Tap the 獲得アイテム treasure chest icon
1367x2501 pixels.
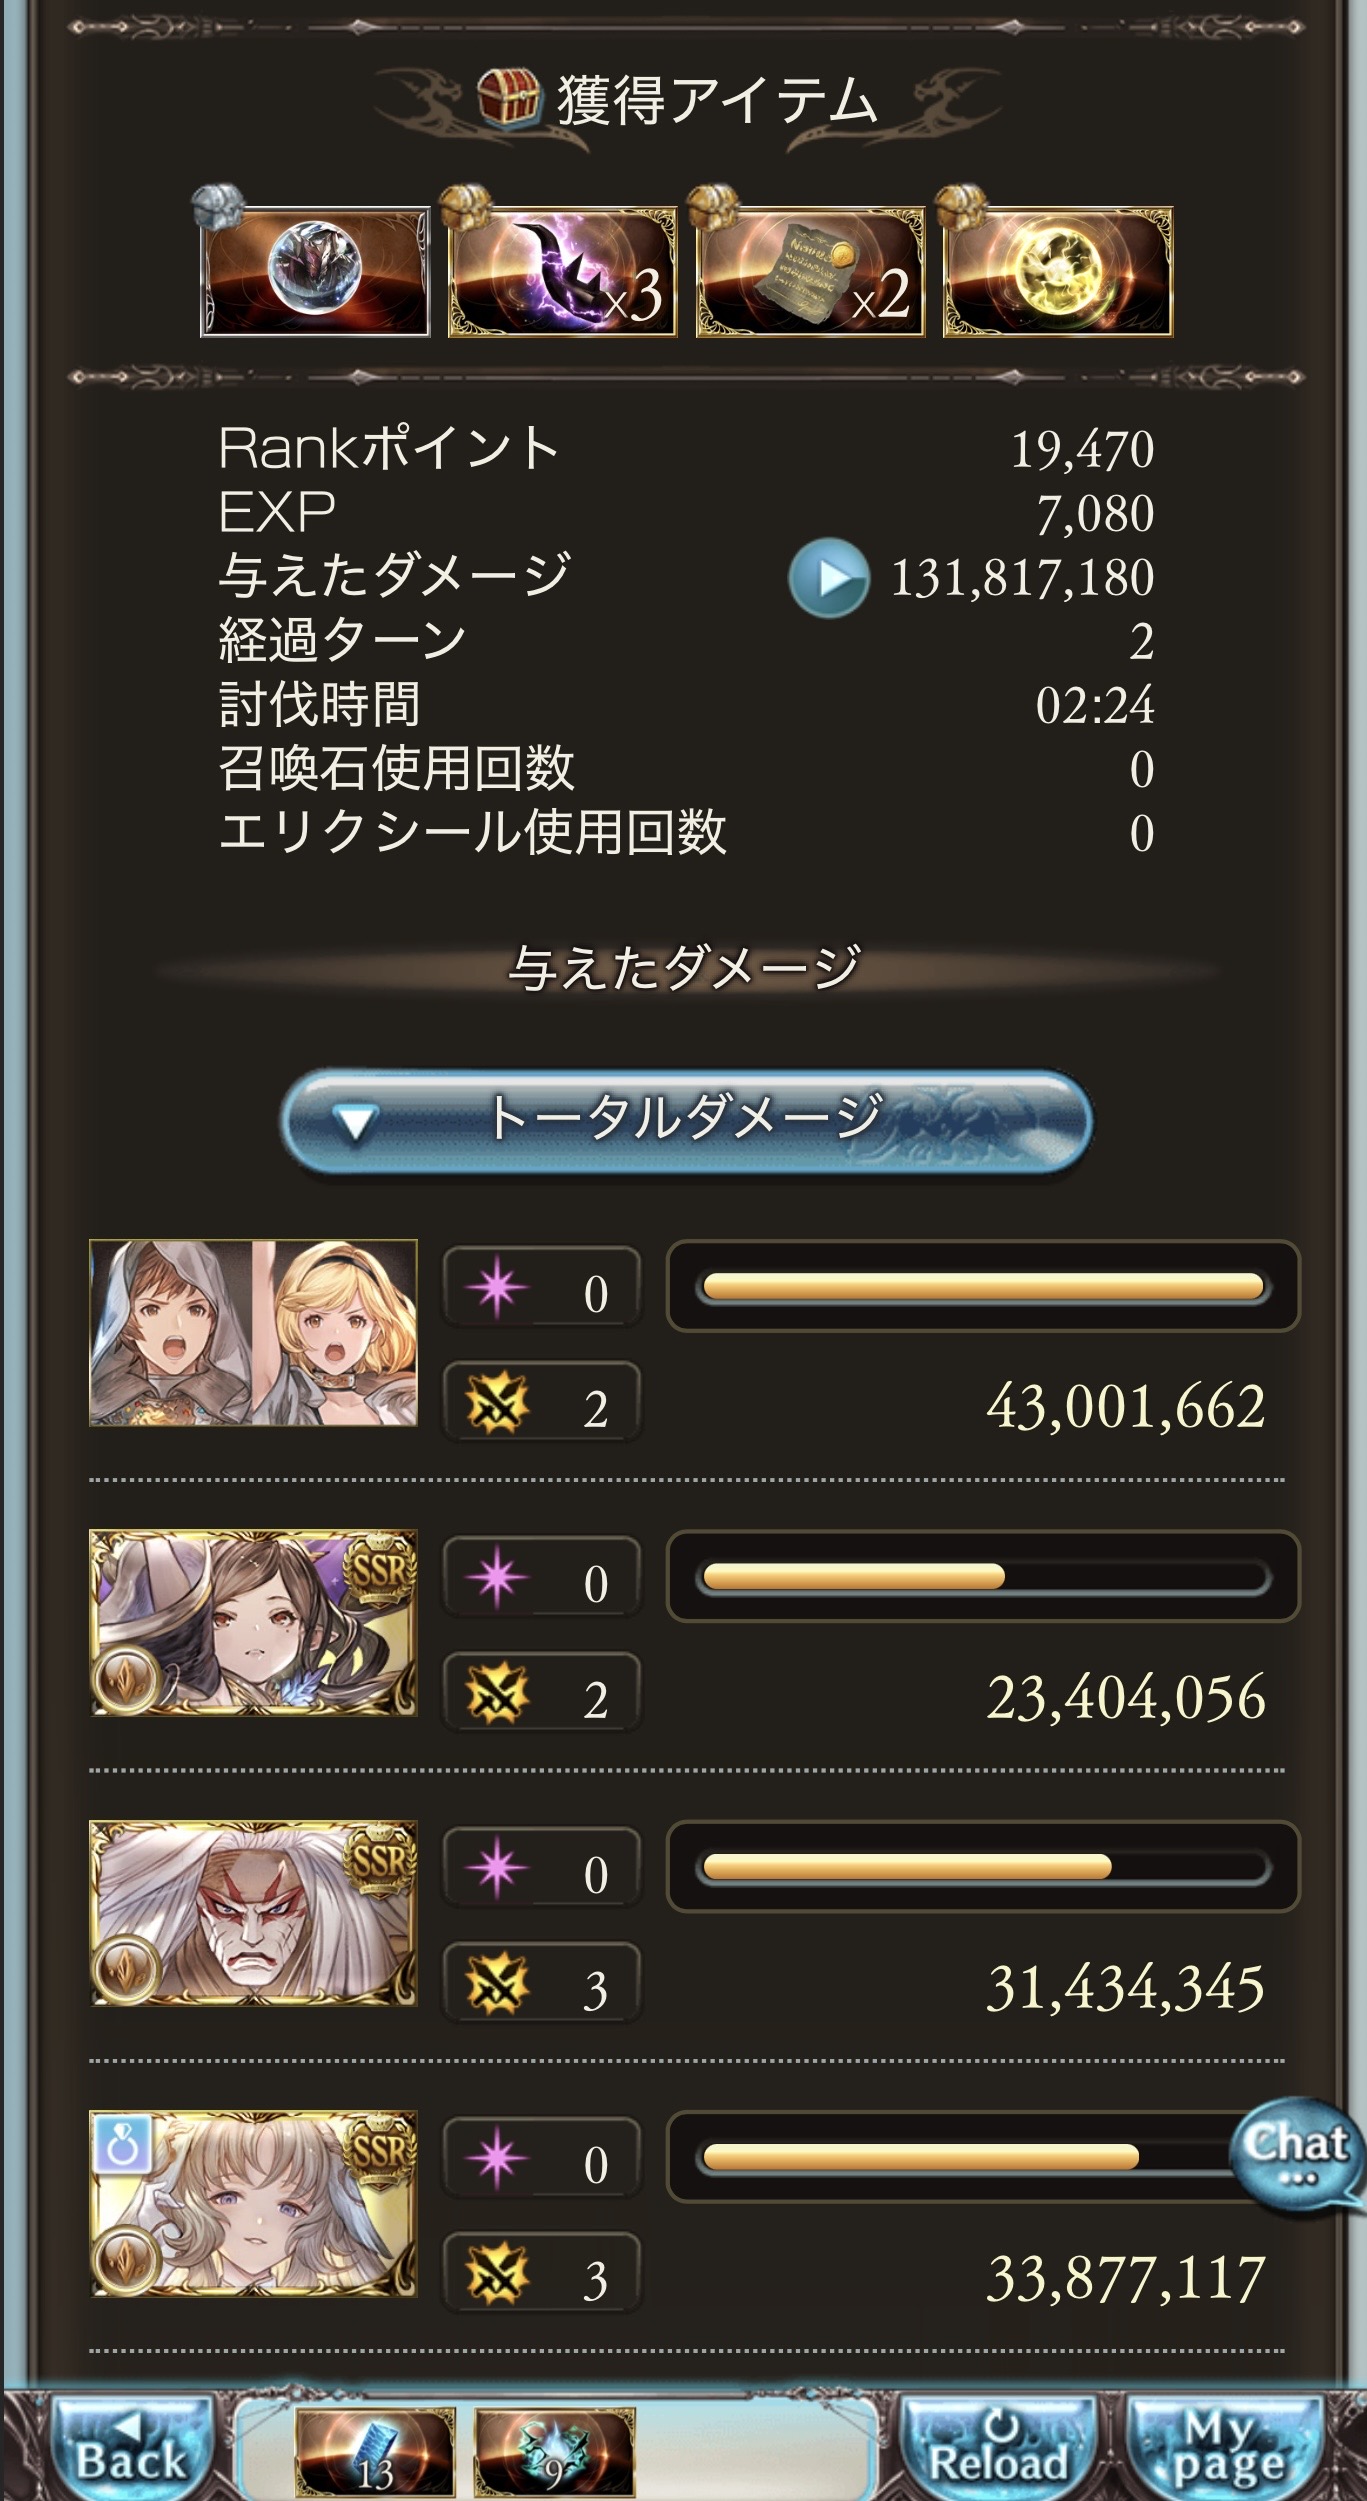[510, 99]
